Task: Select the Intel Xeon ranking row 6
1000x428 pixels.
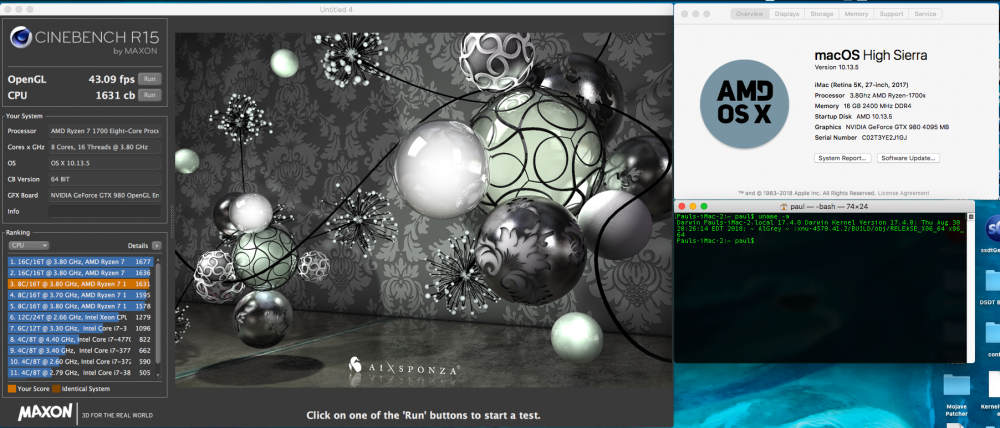Action: click(x=80, y=317)
